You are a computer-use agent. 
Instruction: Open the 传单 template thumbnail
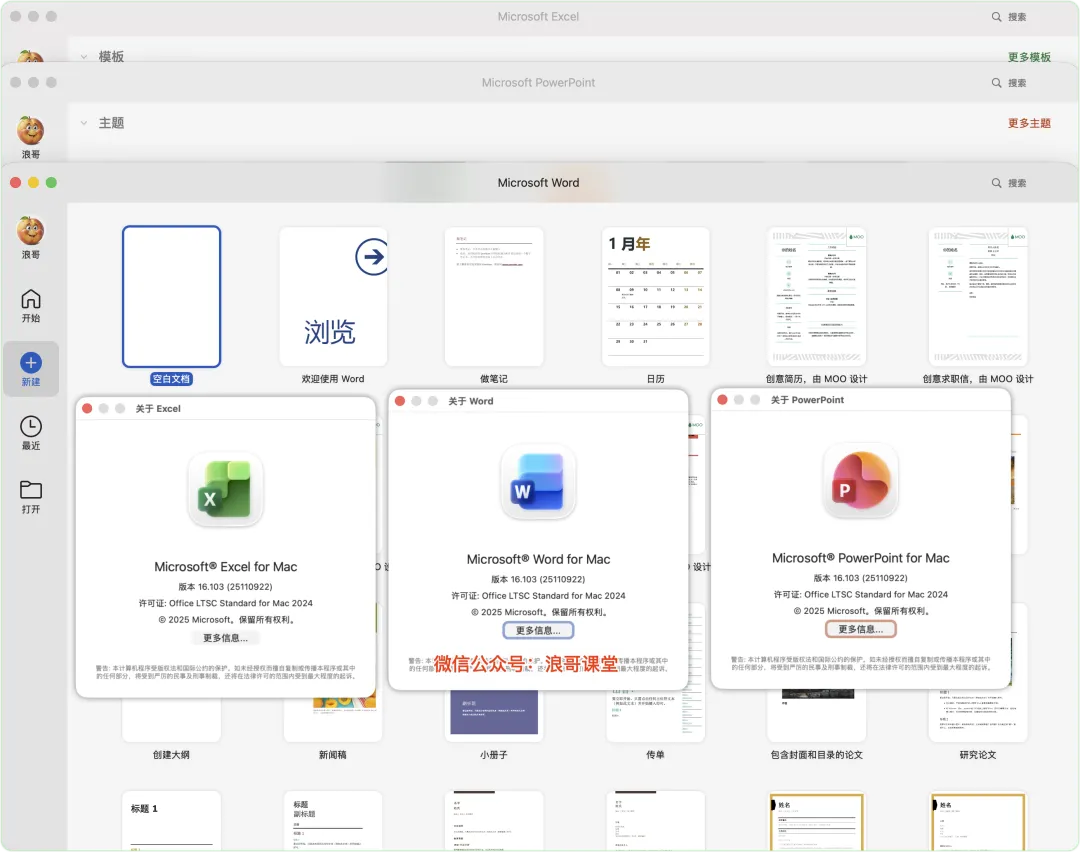click(655, 715)
